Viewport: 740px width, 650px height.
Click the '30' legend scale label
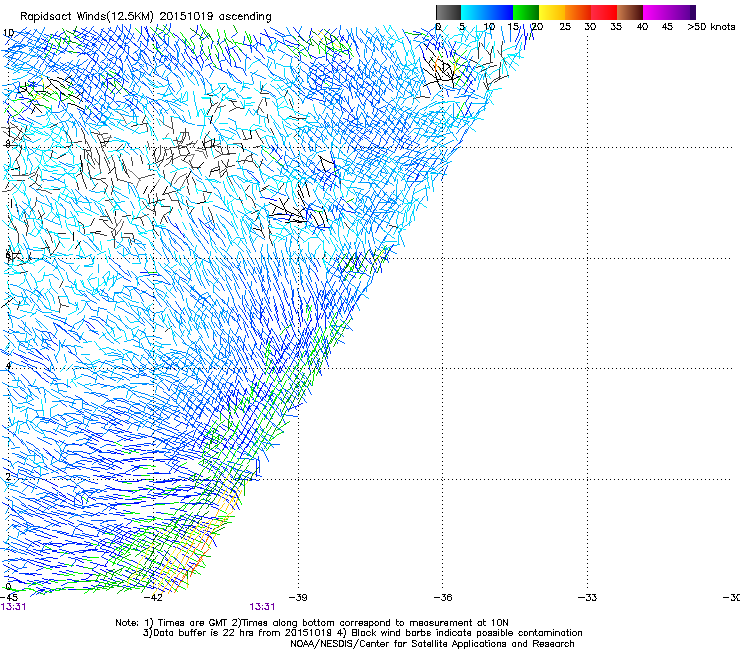[x=590, y=27]
